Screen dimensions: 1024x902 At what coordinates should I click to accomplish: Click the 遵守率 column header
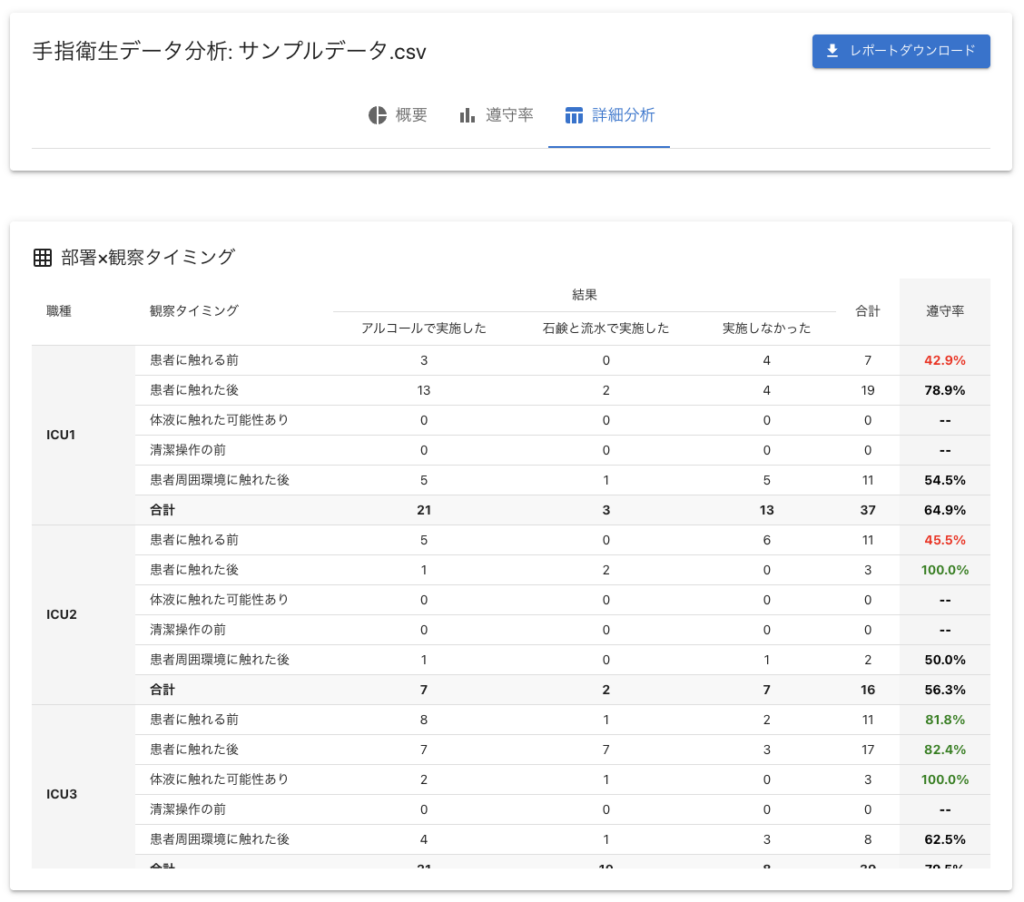click(x=945, y=311)
